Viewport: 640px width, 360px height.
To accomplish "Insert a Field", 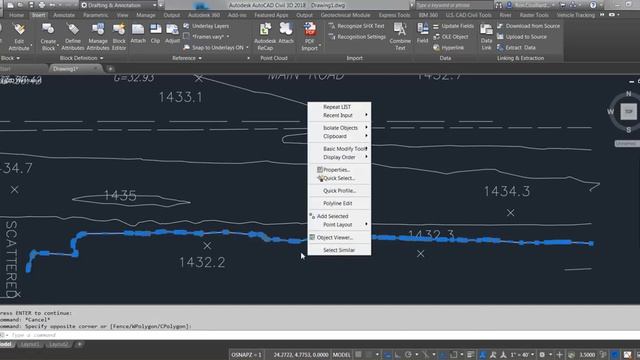I will click(x=422, y=33).
